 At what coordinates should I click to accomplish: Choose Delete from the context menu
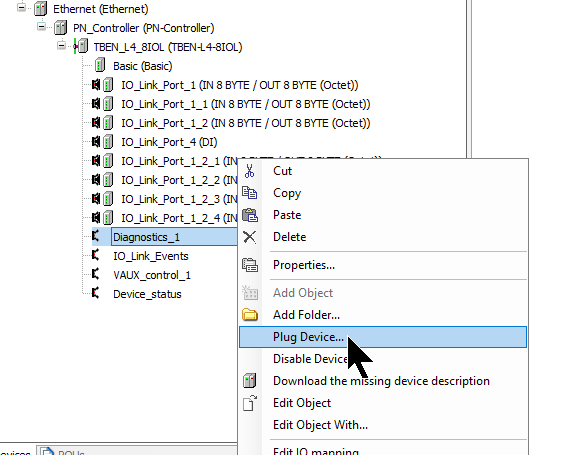383,237
